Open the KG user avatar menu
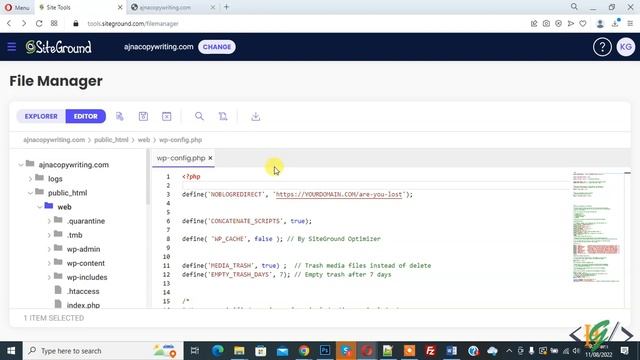 pyautogui.click(x=625, y=47)
